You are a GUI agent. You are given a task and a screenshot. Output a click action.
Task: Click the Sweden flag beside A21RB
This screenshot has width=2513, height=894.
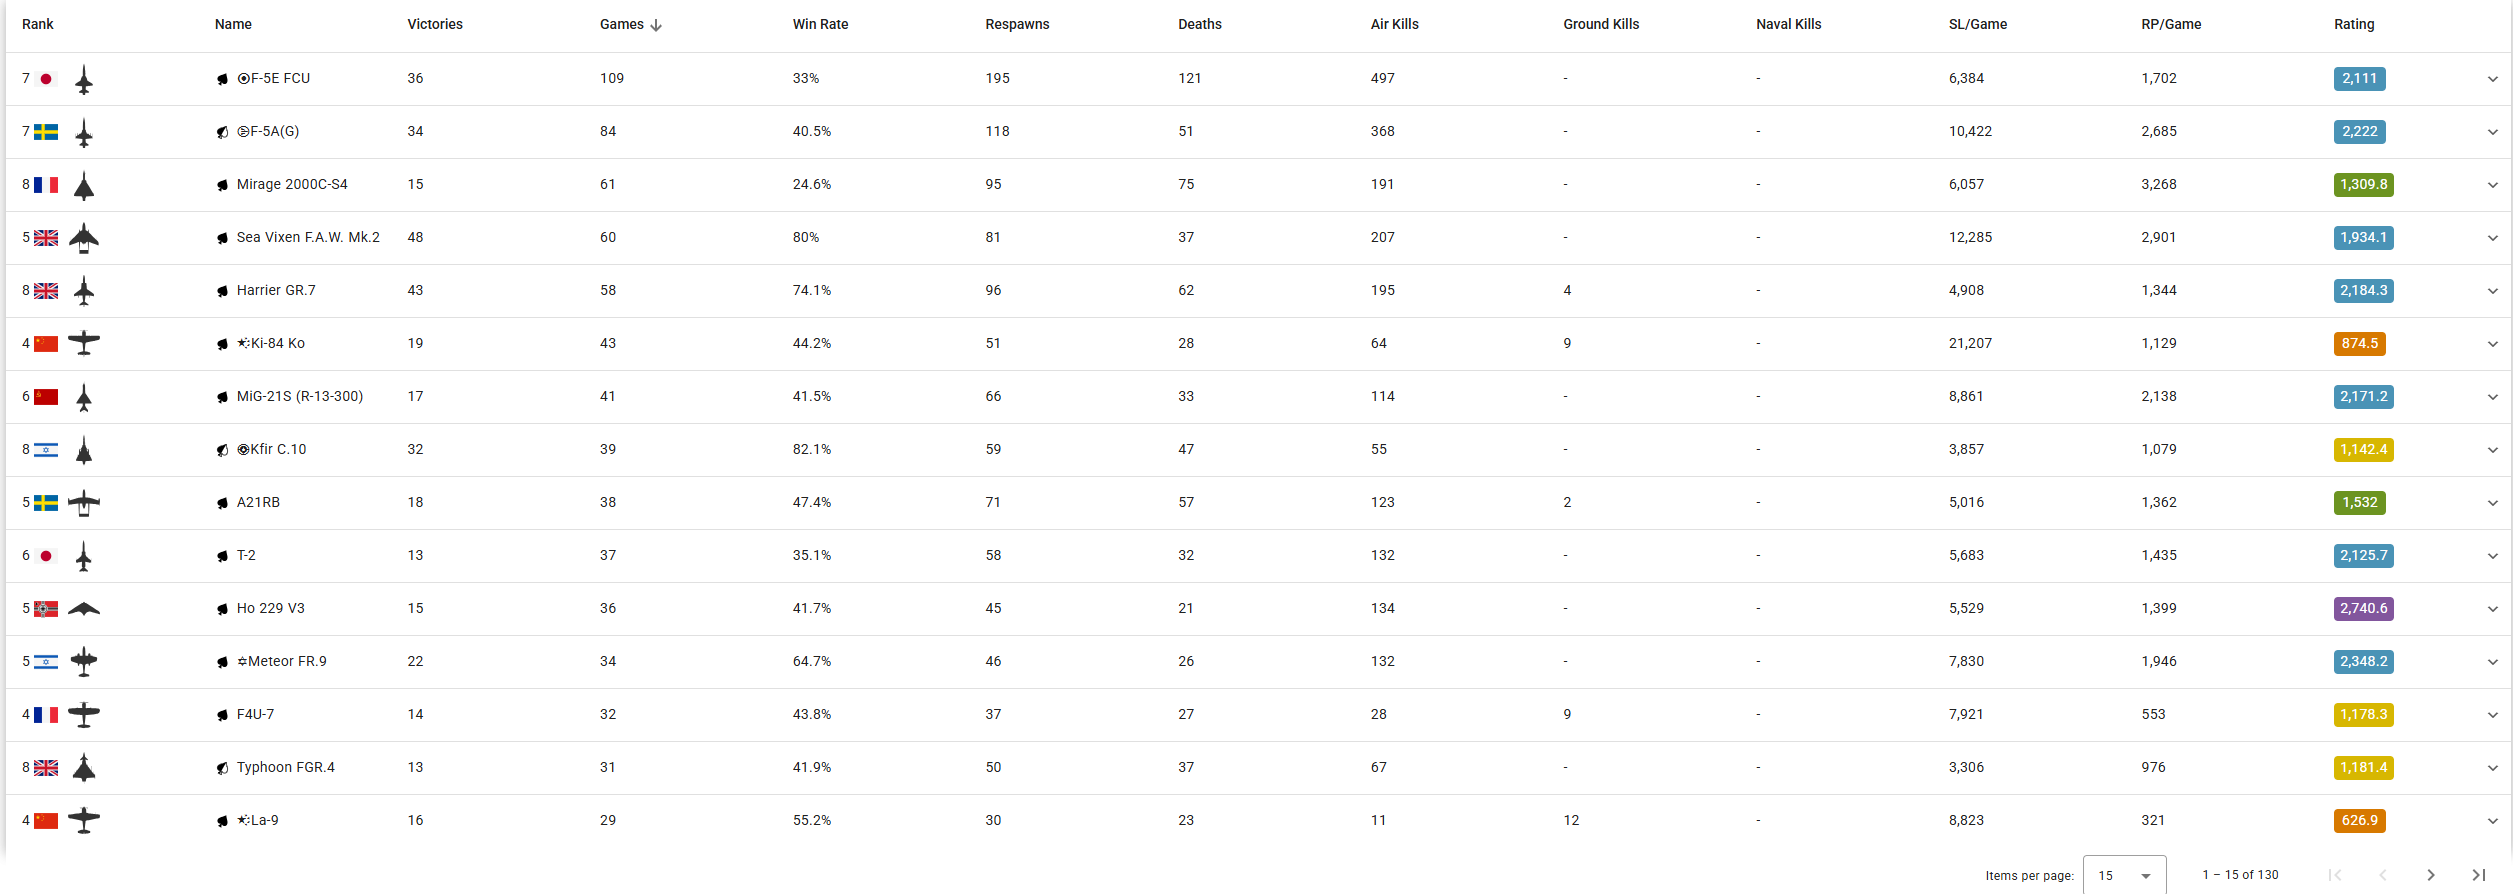click(x=46, y=503)
